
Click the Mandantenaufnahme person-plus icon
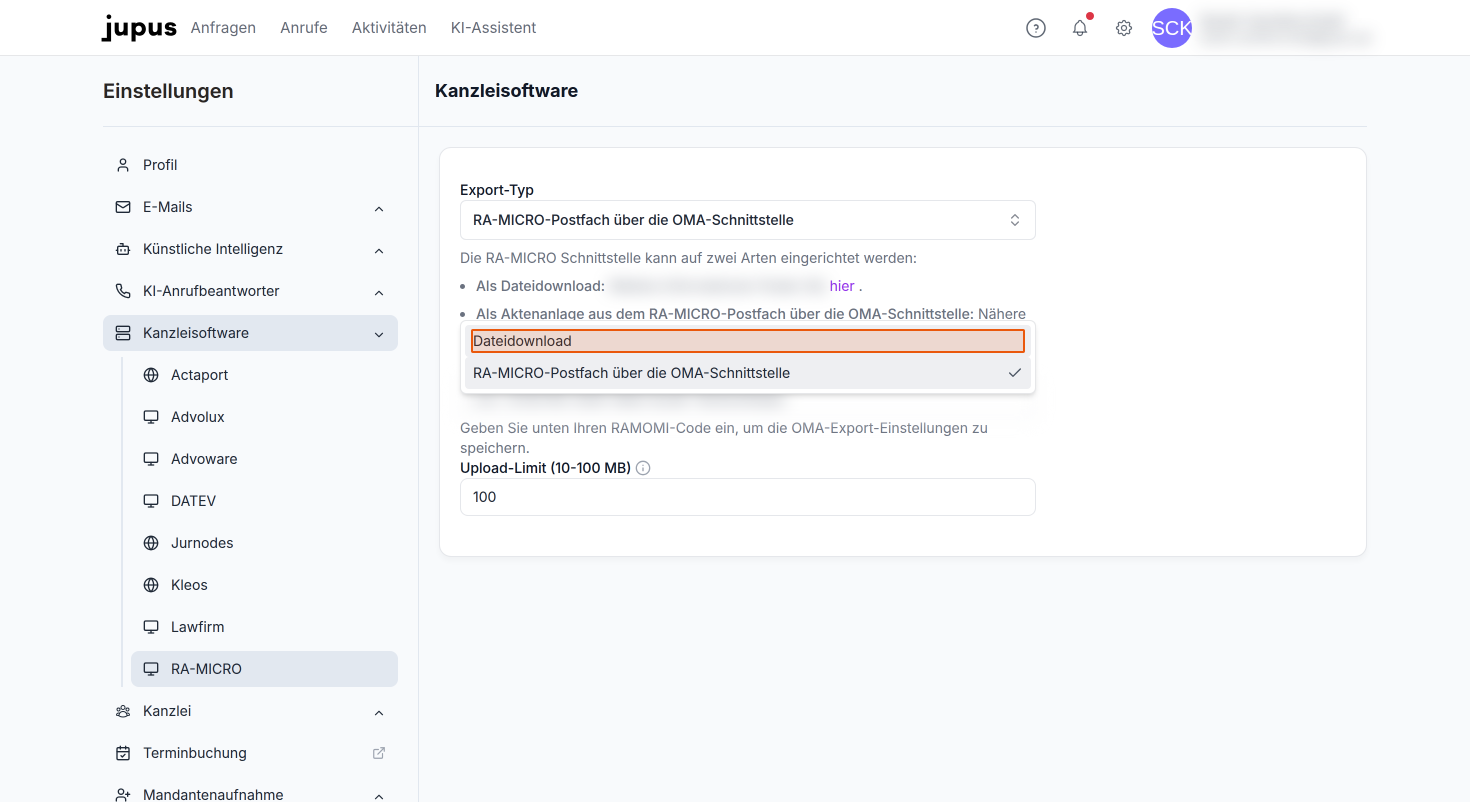point(123,795)
